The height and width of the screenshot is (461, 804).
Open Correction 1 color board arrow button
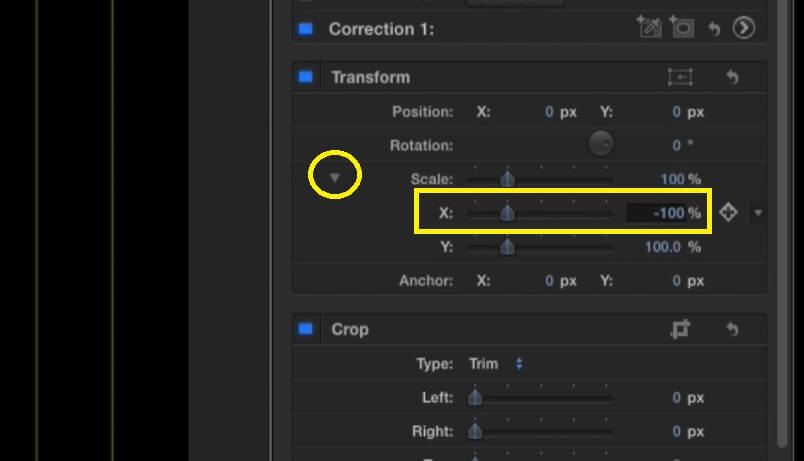click(743, 28)
